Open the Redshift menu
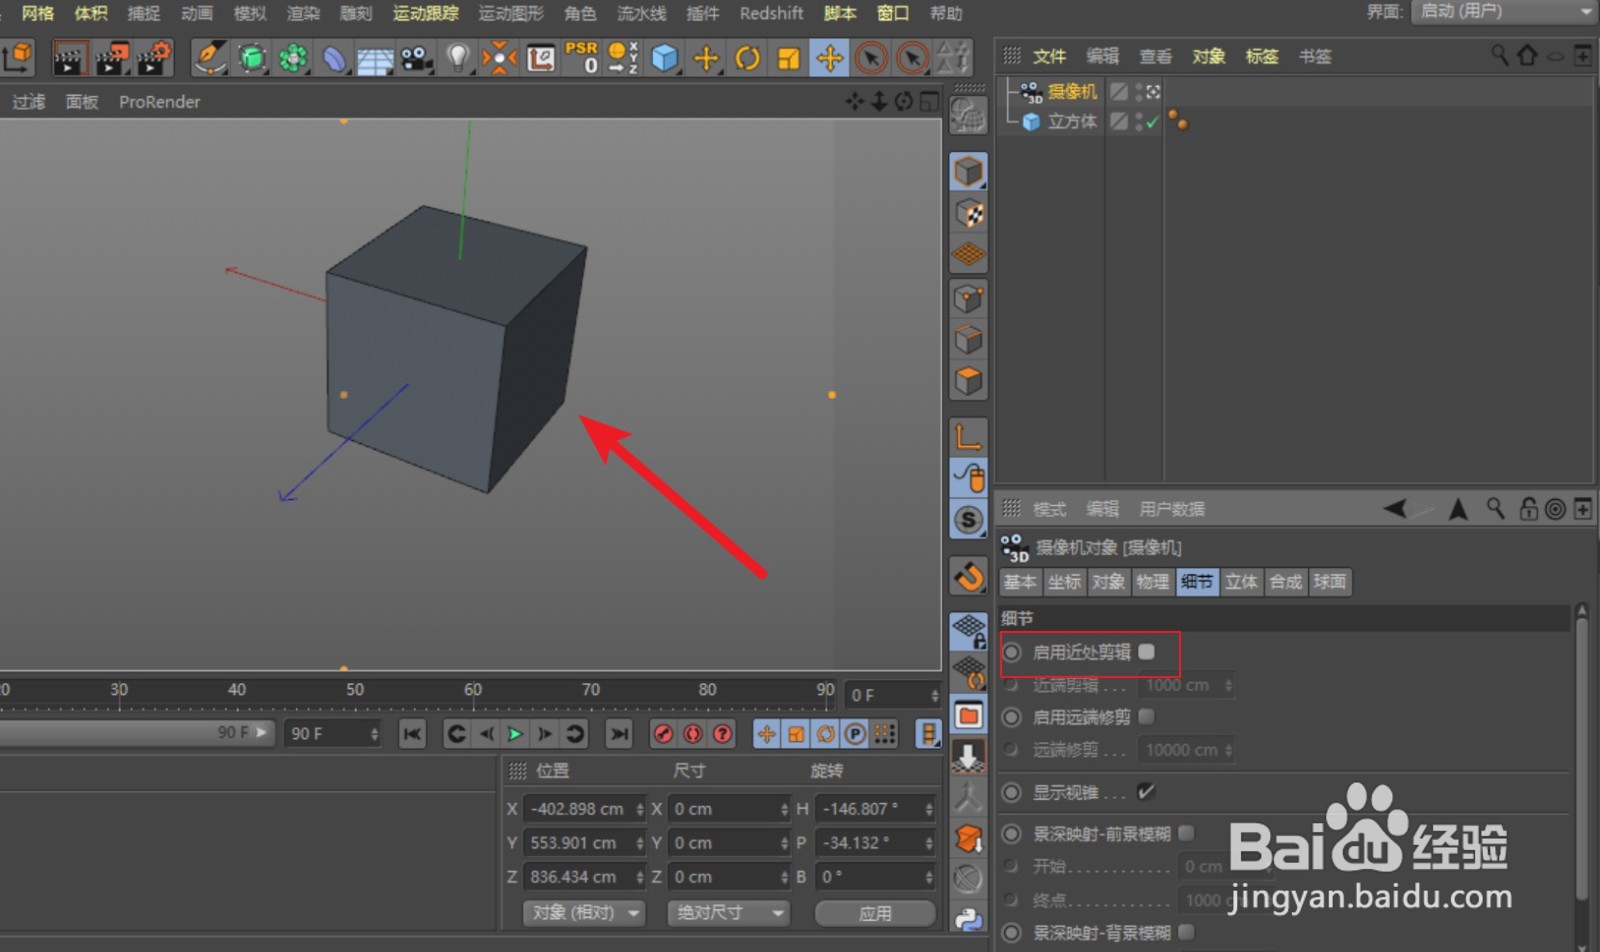This screenshot has width=1600, height=952. (771, 13)
